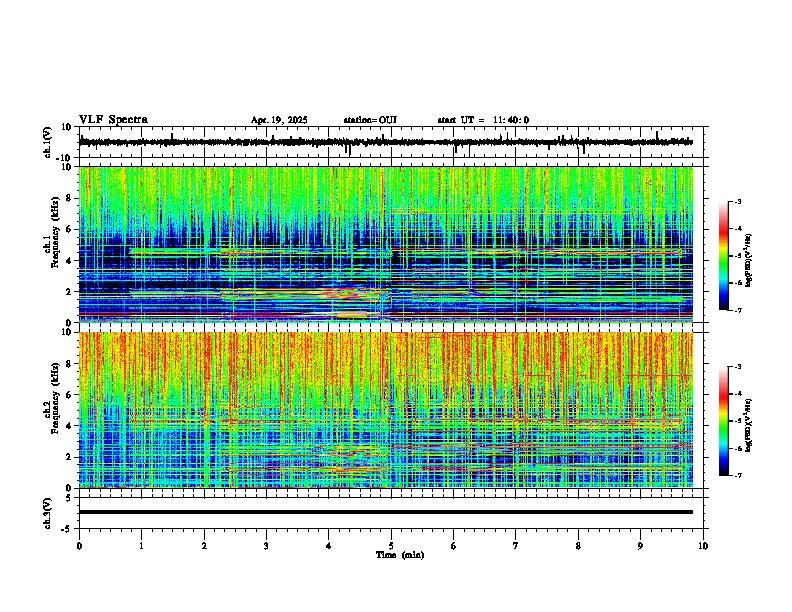
Task: Click the ch.2 "Frequency (kHz)" axis label
Action: pyautogui.click(x=55, y=398)
